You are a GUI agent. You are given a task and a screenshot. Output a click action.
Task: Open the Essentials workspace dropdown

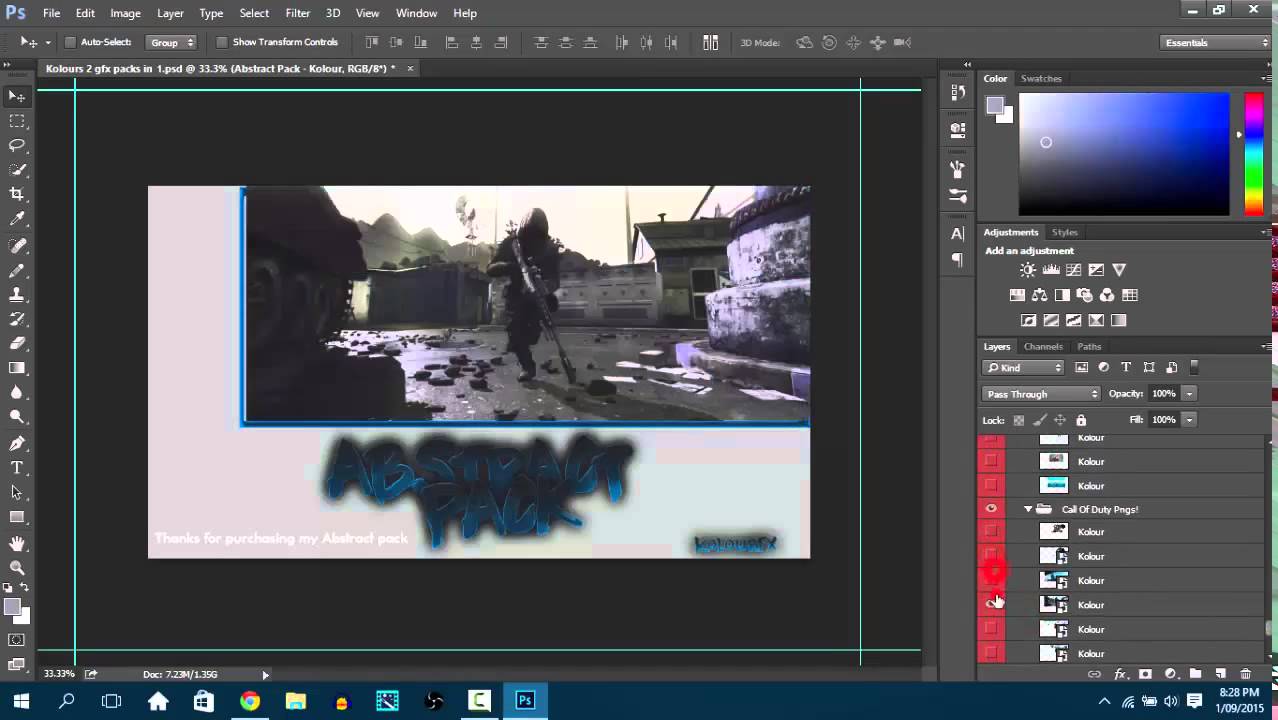[1216, 42]
